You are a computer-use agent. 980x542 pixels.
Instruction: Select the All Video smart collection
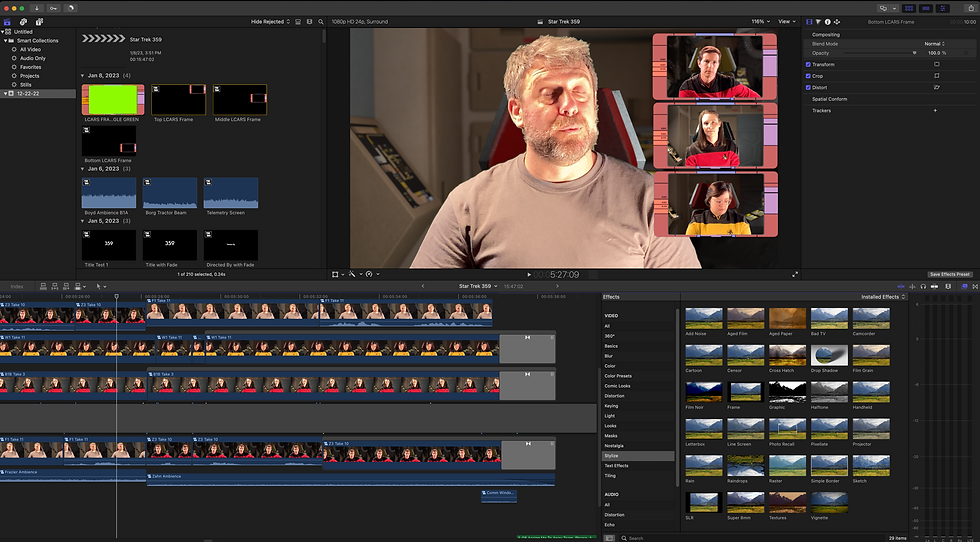coord(30,49)
